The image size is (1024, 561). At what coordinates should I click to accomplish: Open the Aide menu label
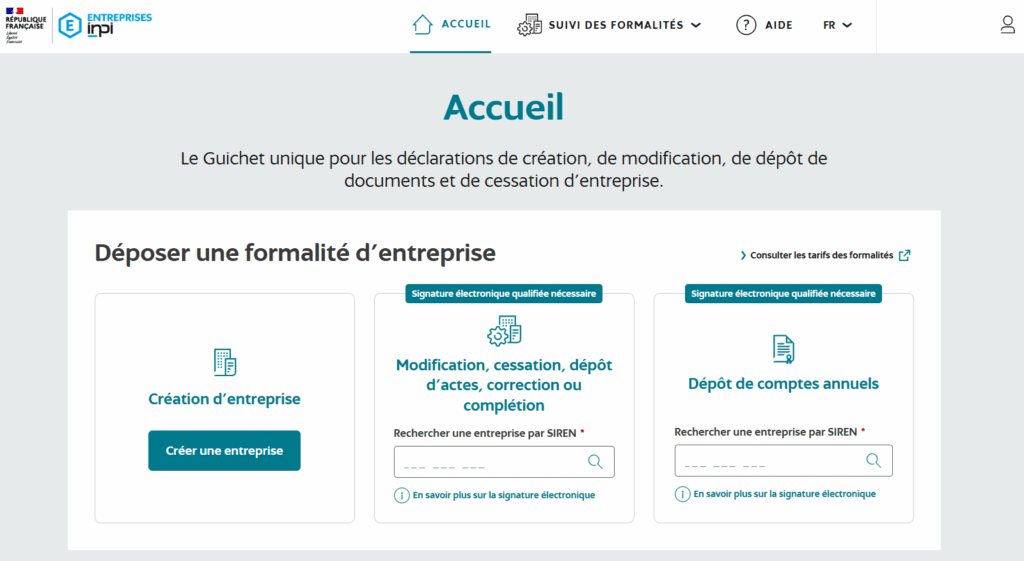779,25
